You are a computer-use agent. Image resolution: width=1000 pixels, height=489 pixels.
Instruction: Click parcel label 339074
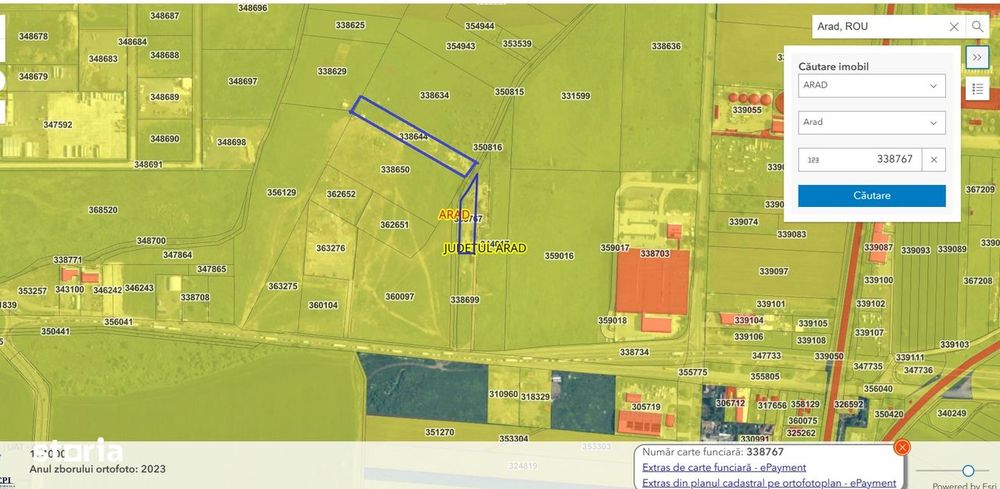743,222
